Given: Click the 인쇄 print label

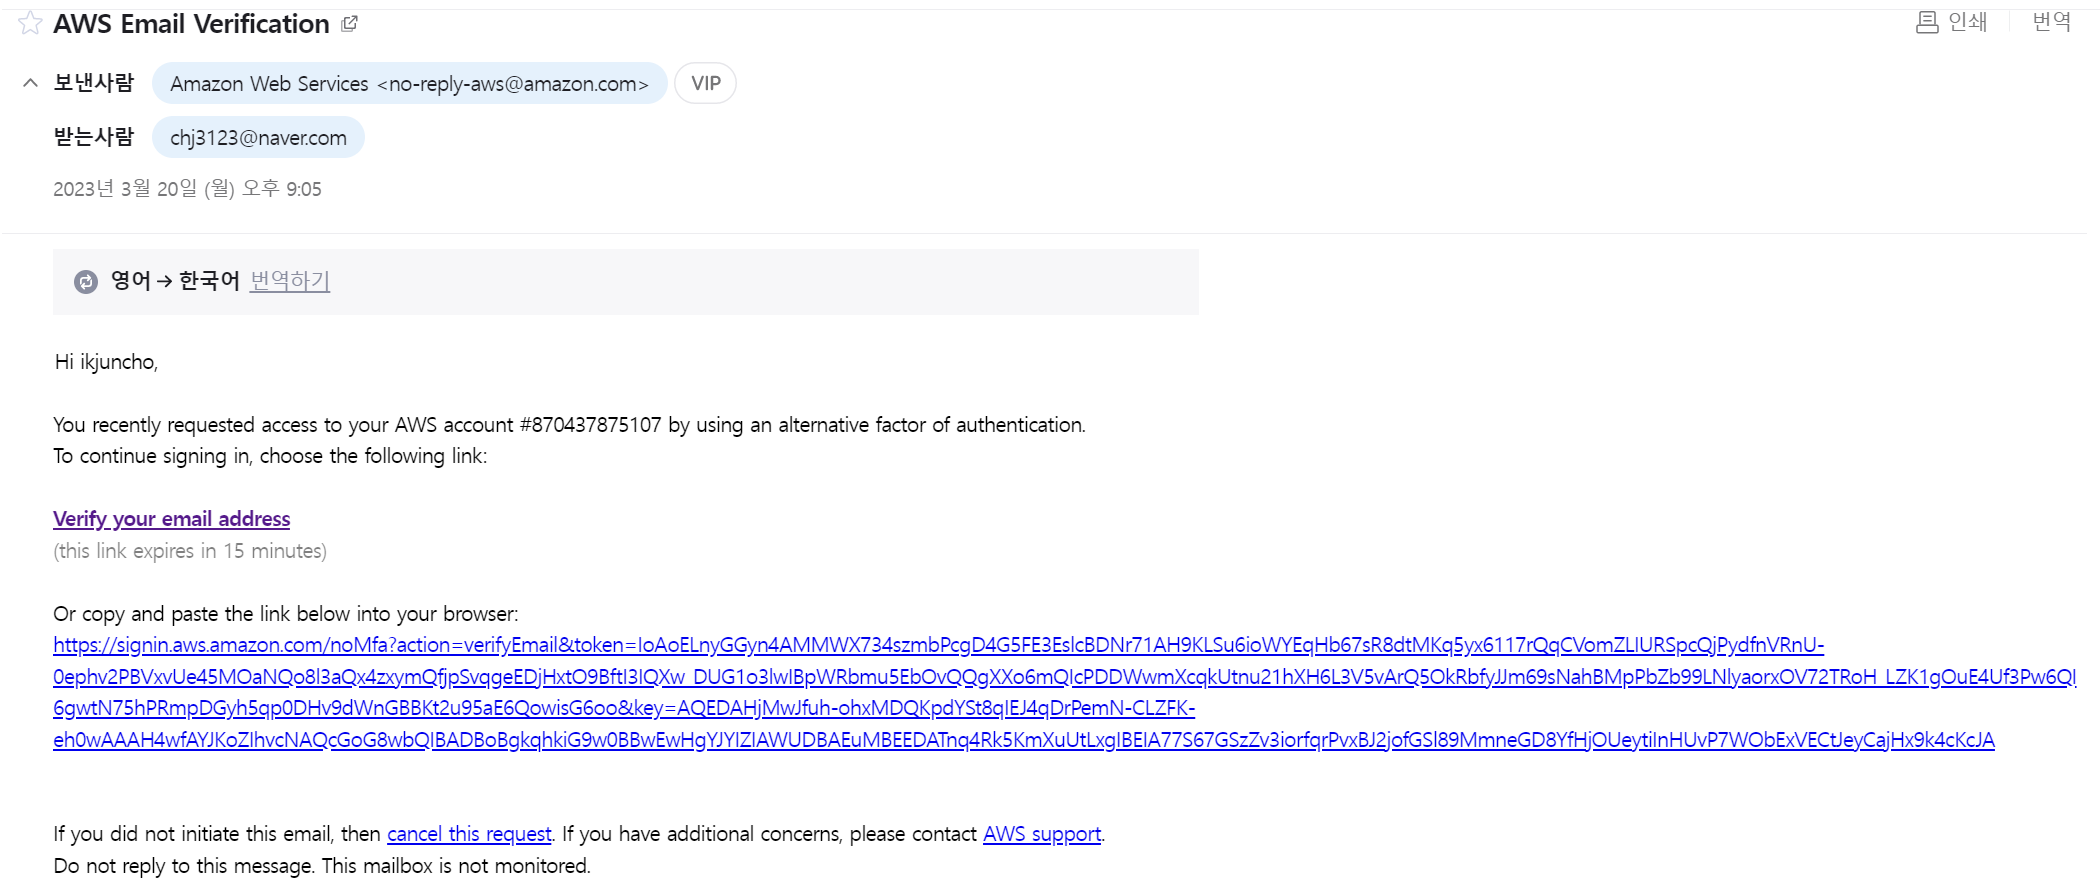Looking at the screenshot, I should [1968, 22].
